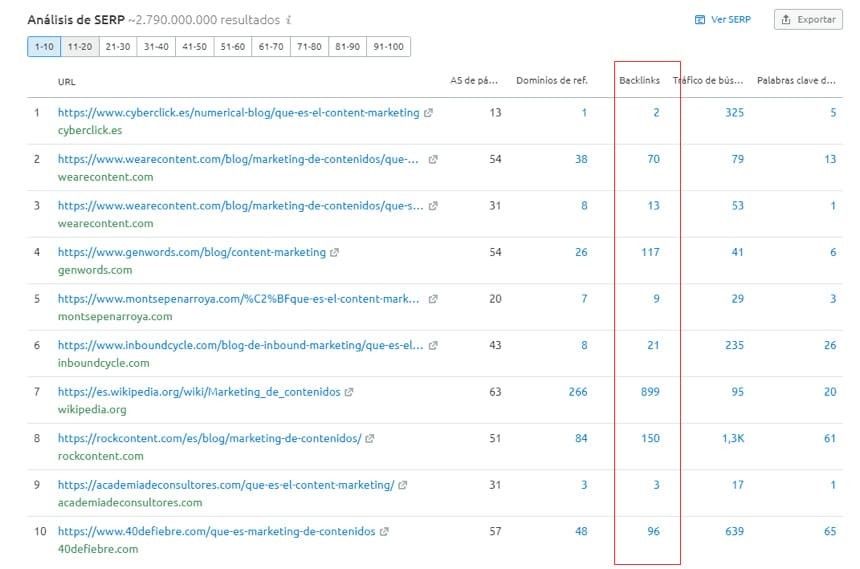The width and height of the screenshot is (860, 569).
Task: Open the cyberclick.es que-es-el-content-marketing URL
Action: click(x=239, y=112)
